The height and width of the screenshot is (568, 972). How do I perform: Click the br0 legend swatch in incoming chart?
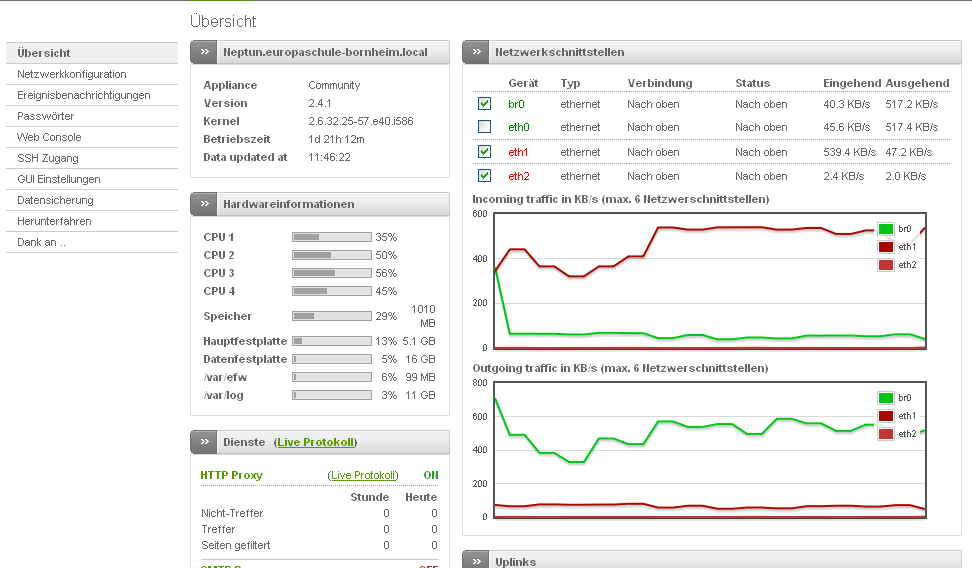tap(885, 229)
